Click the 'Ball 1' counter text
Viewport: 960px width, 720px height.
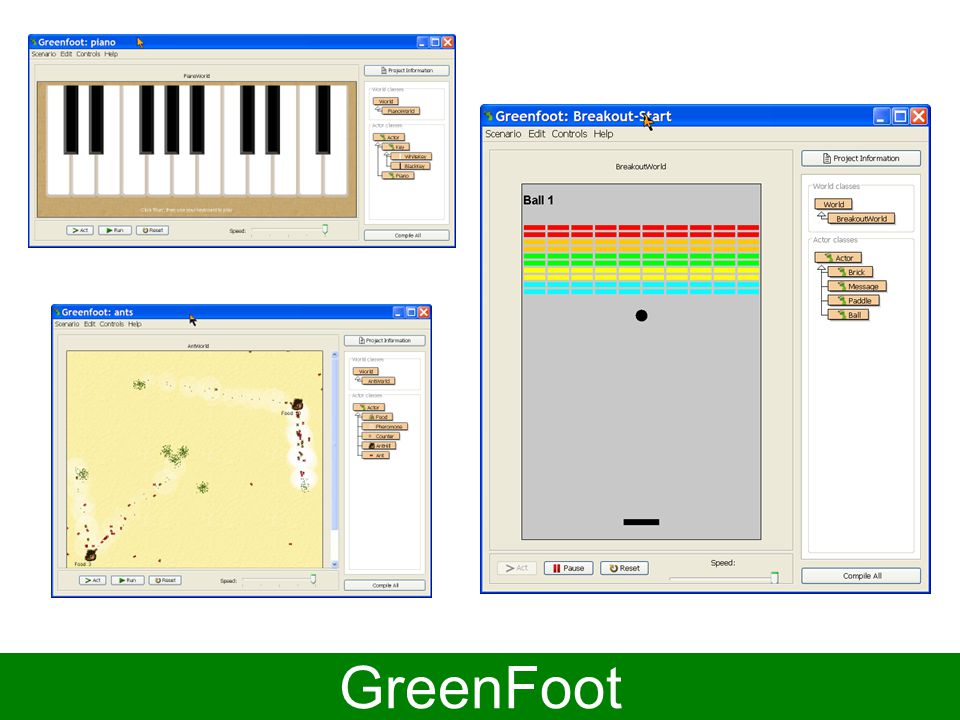tap(538, 200)
